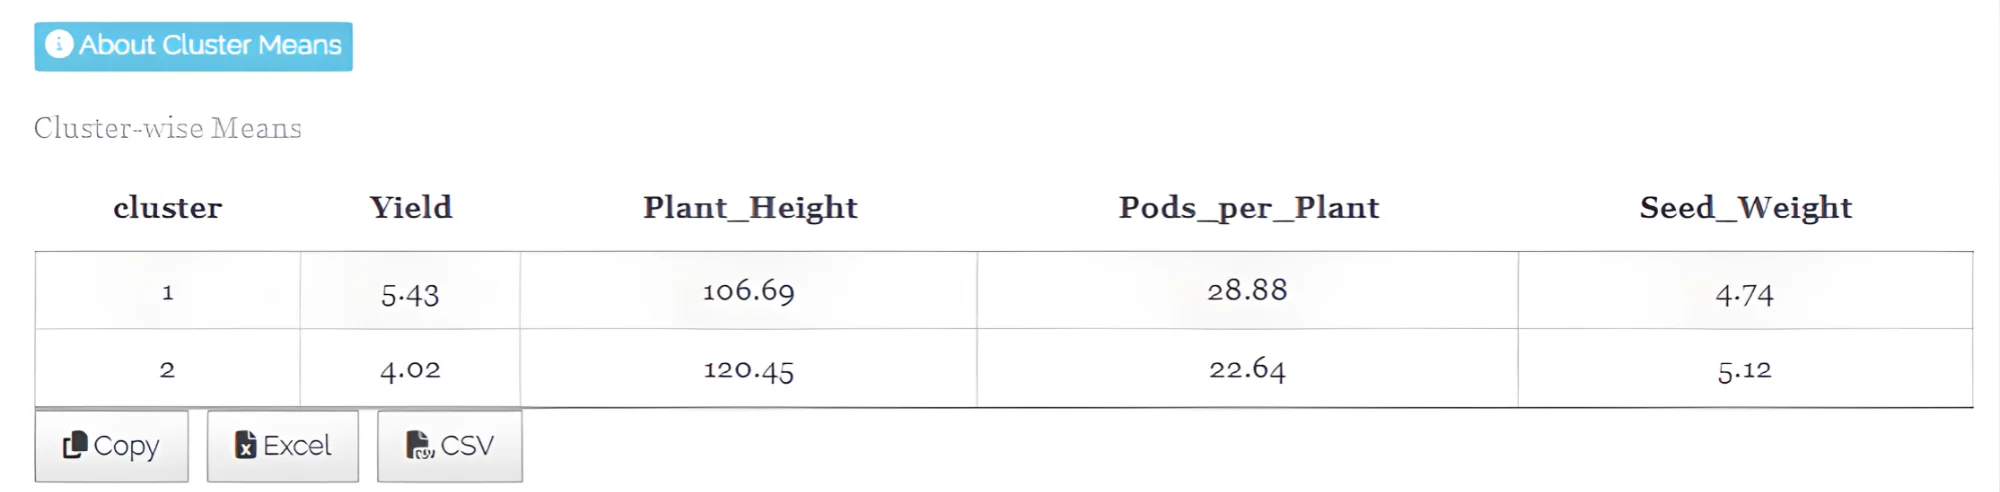Select the cluster 2 row cell
Viewport: 2000px width, 492px height.
click(168, 370)
